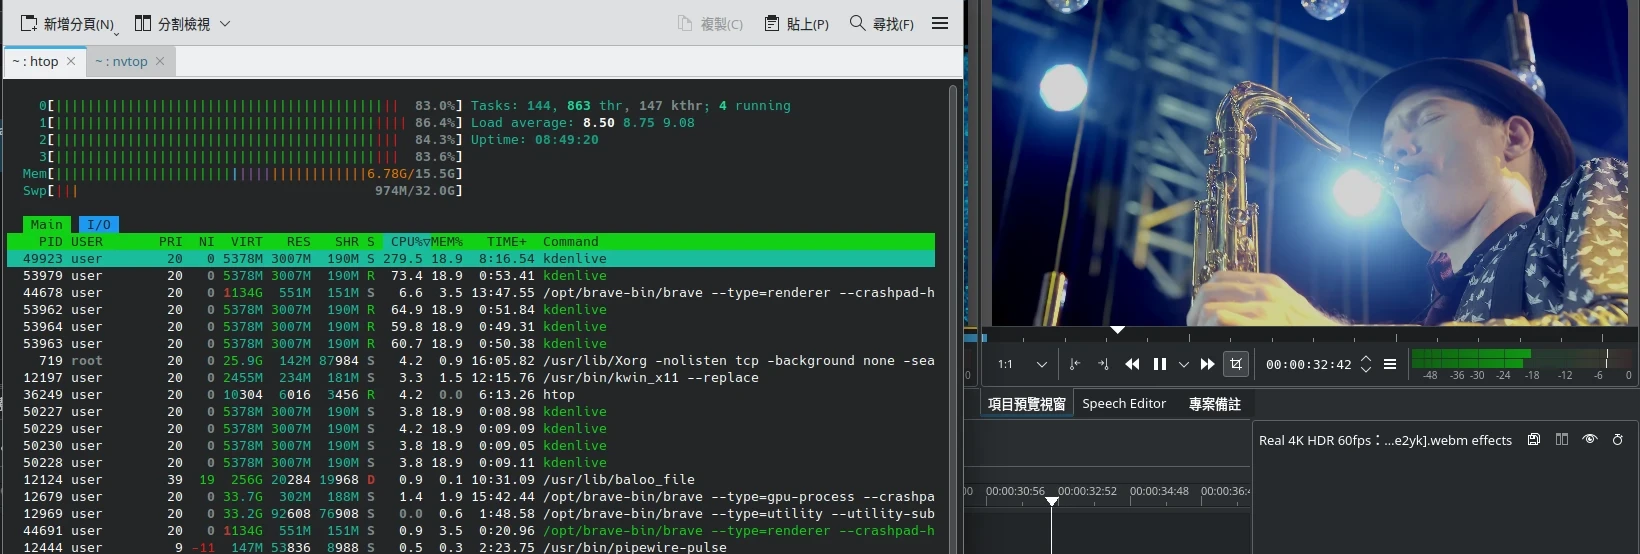Viewport: 1640px width, 554px height.
Task: Pause the video playback
Action: 1160,365
